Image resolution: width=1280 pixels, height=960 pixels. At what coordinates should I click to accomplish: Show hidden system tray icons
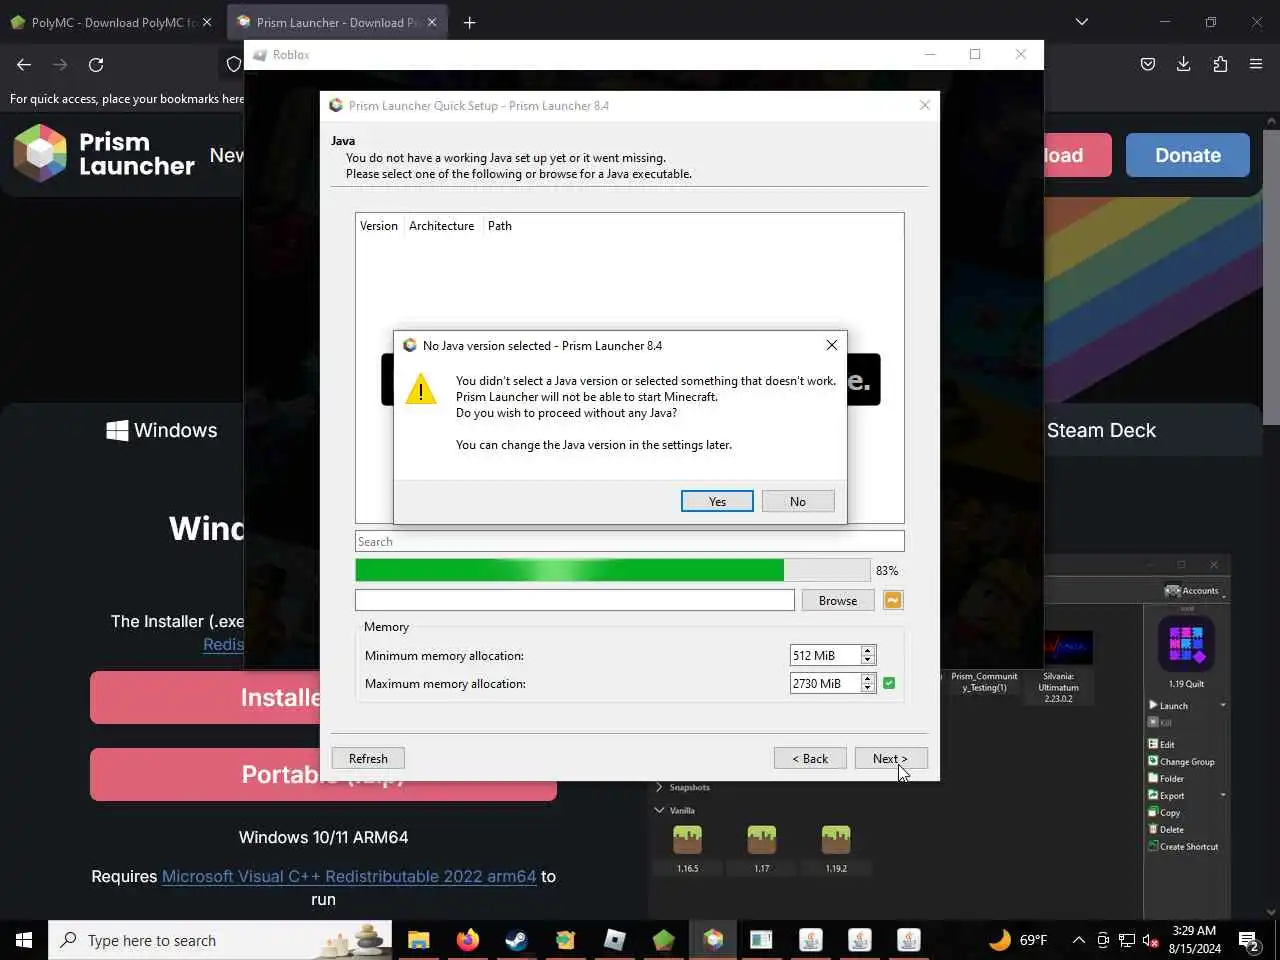coord(1078,940)
